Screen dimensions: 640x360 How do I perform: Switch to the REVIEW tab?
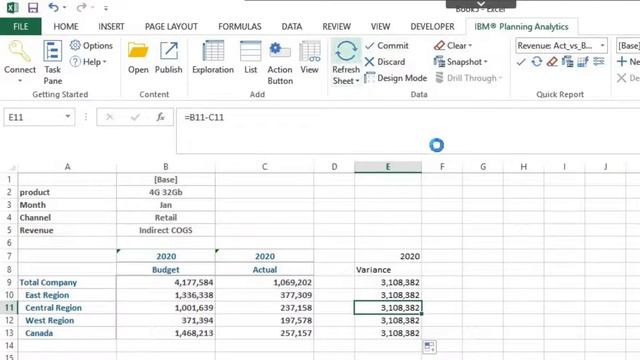[336, 27]
